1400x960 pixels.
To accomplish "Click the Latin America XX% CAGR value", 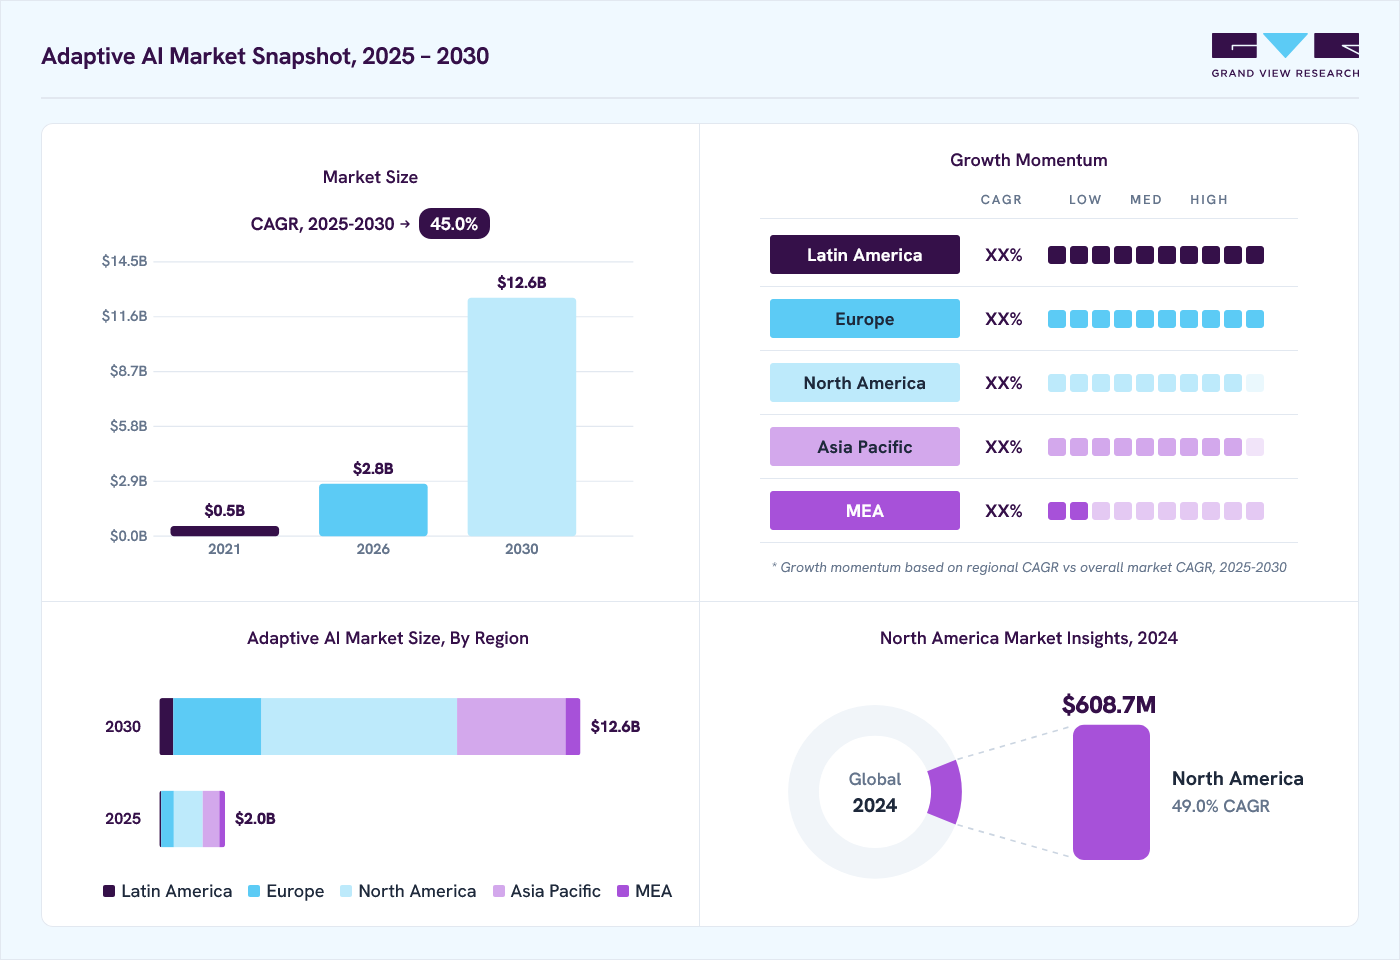I will [x=1004, y=255].
